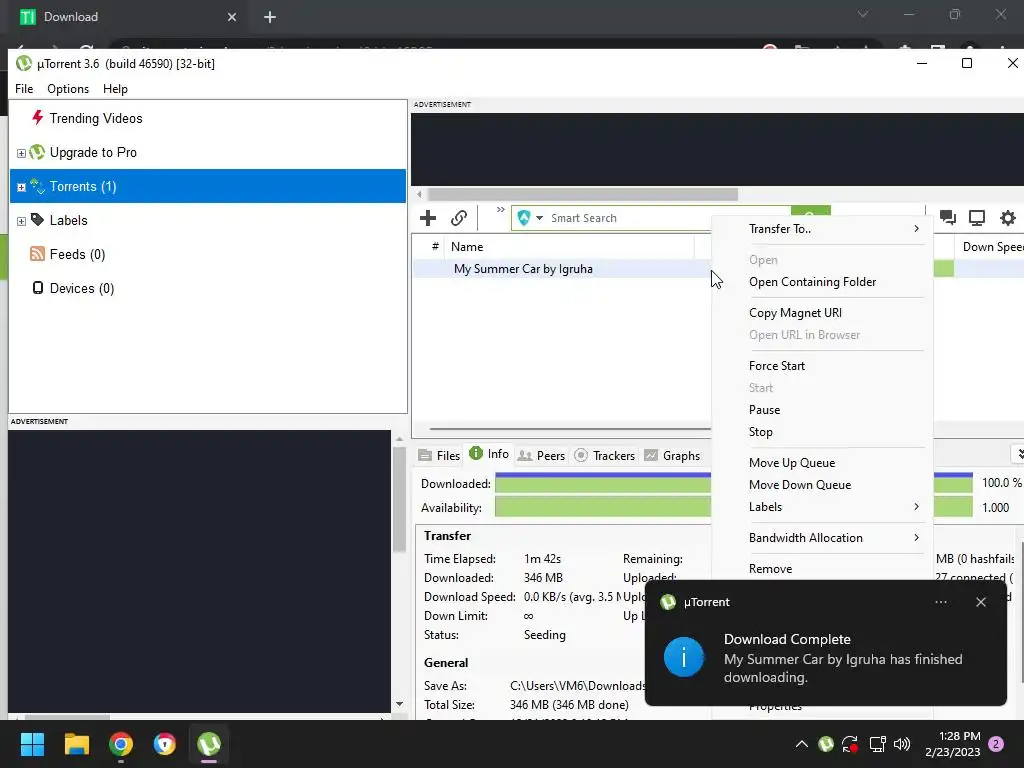Click the Name column header
Image resolution: width=1024 pixels, height=768 pixels.
coord(568,247)
